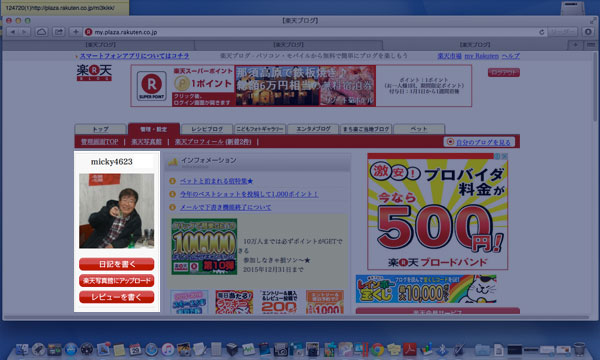This screenshot has width=600, height=360.
Task: Open the 楽天市場 link
Action: click(x=449, y=56)
